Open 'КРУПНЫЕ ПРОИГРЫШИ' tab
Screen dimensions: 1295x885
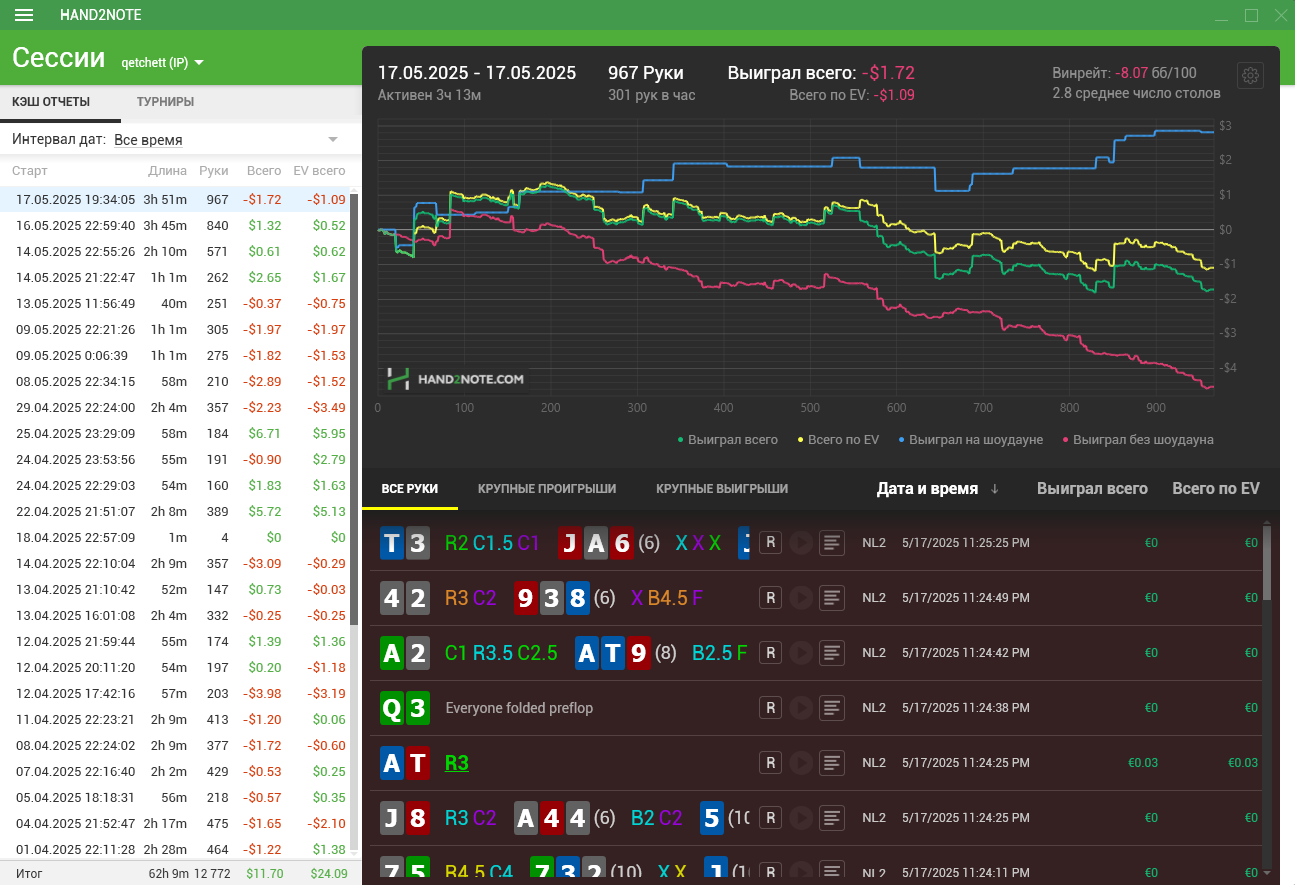[547, 489]
